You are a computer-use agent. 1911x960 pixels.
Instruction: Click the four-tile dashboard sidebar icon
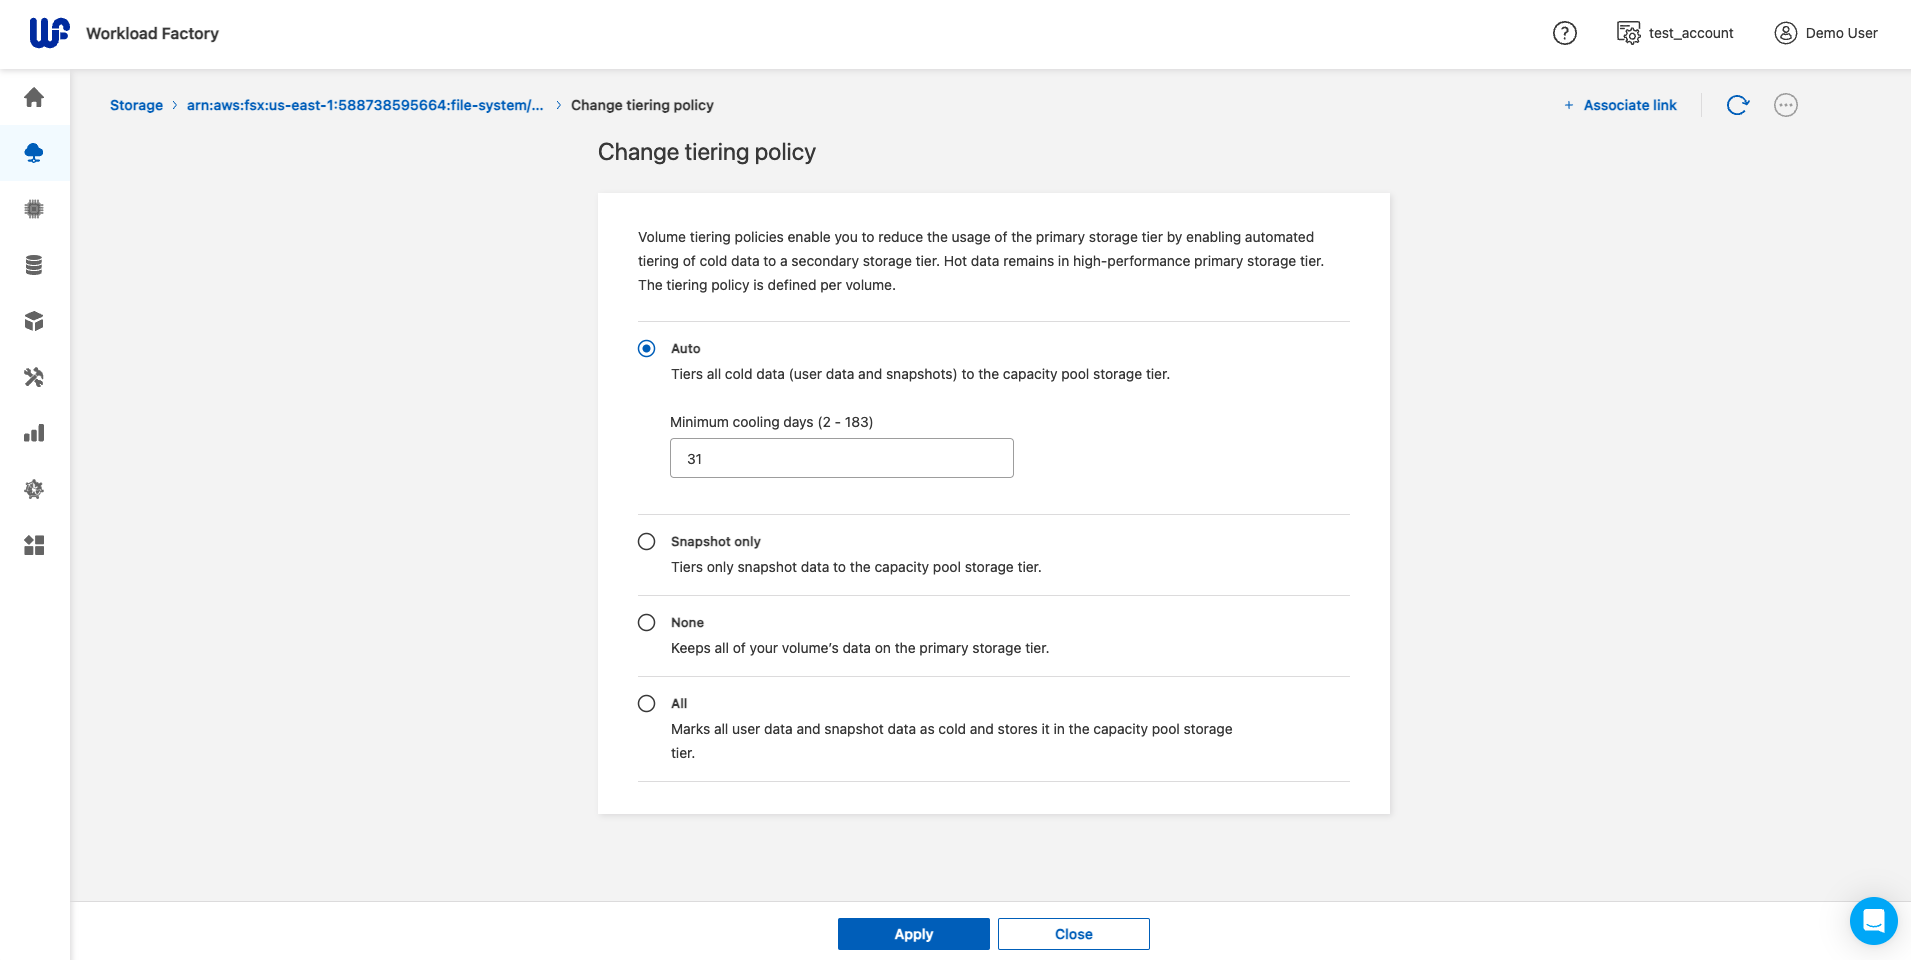[34, 545]
